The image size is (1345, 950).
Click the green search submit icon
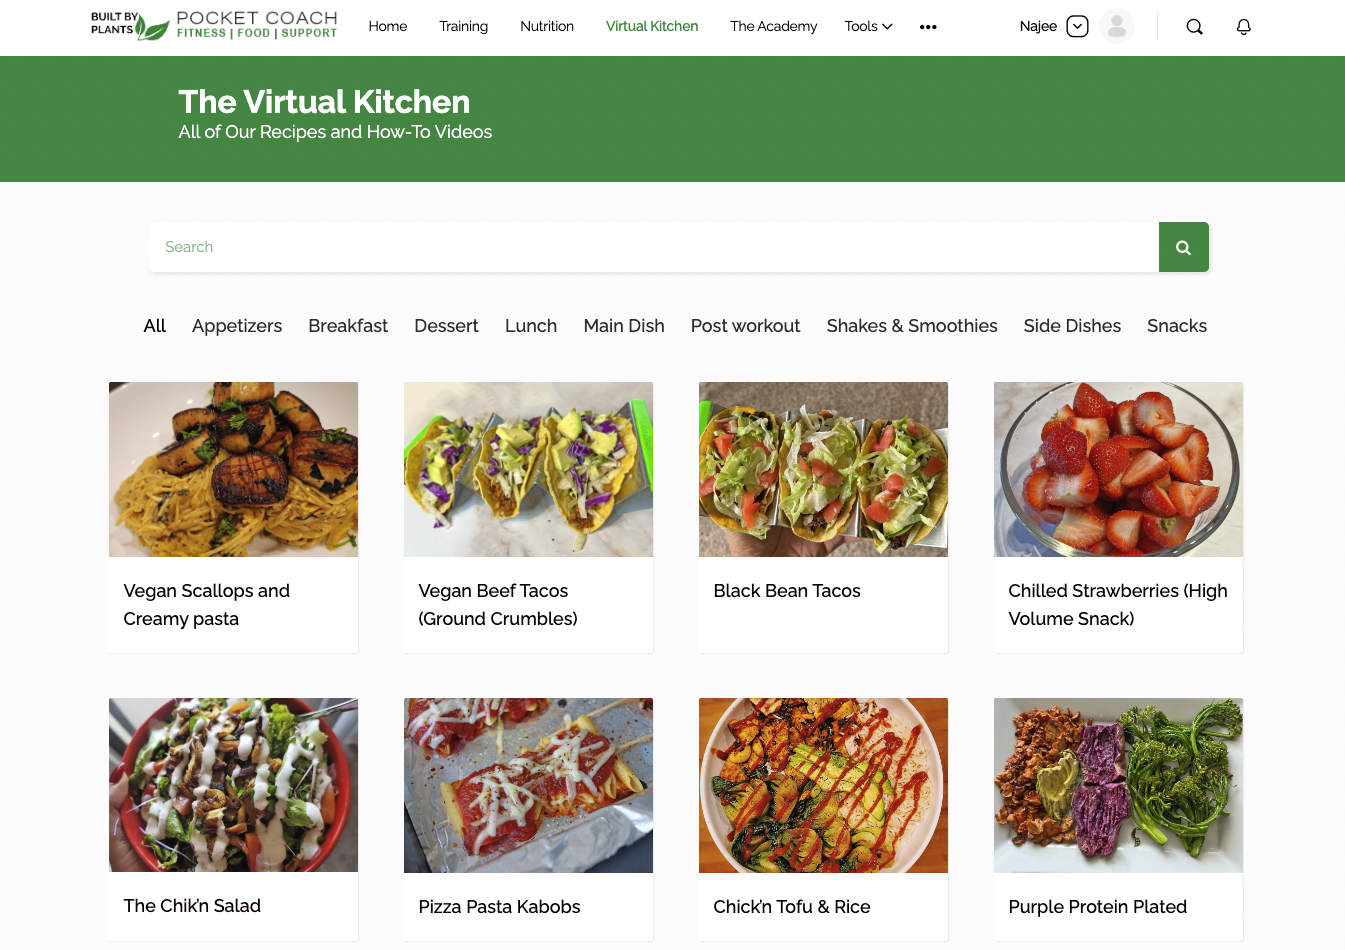pos(1184,247)
